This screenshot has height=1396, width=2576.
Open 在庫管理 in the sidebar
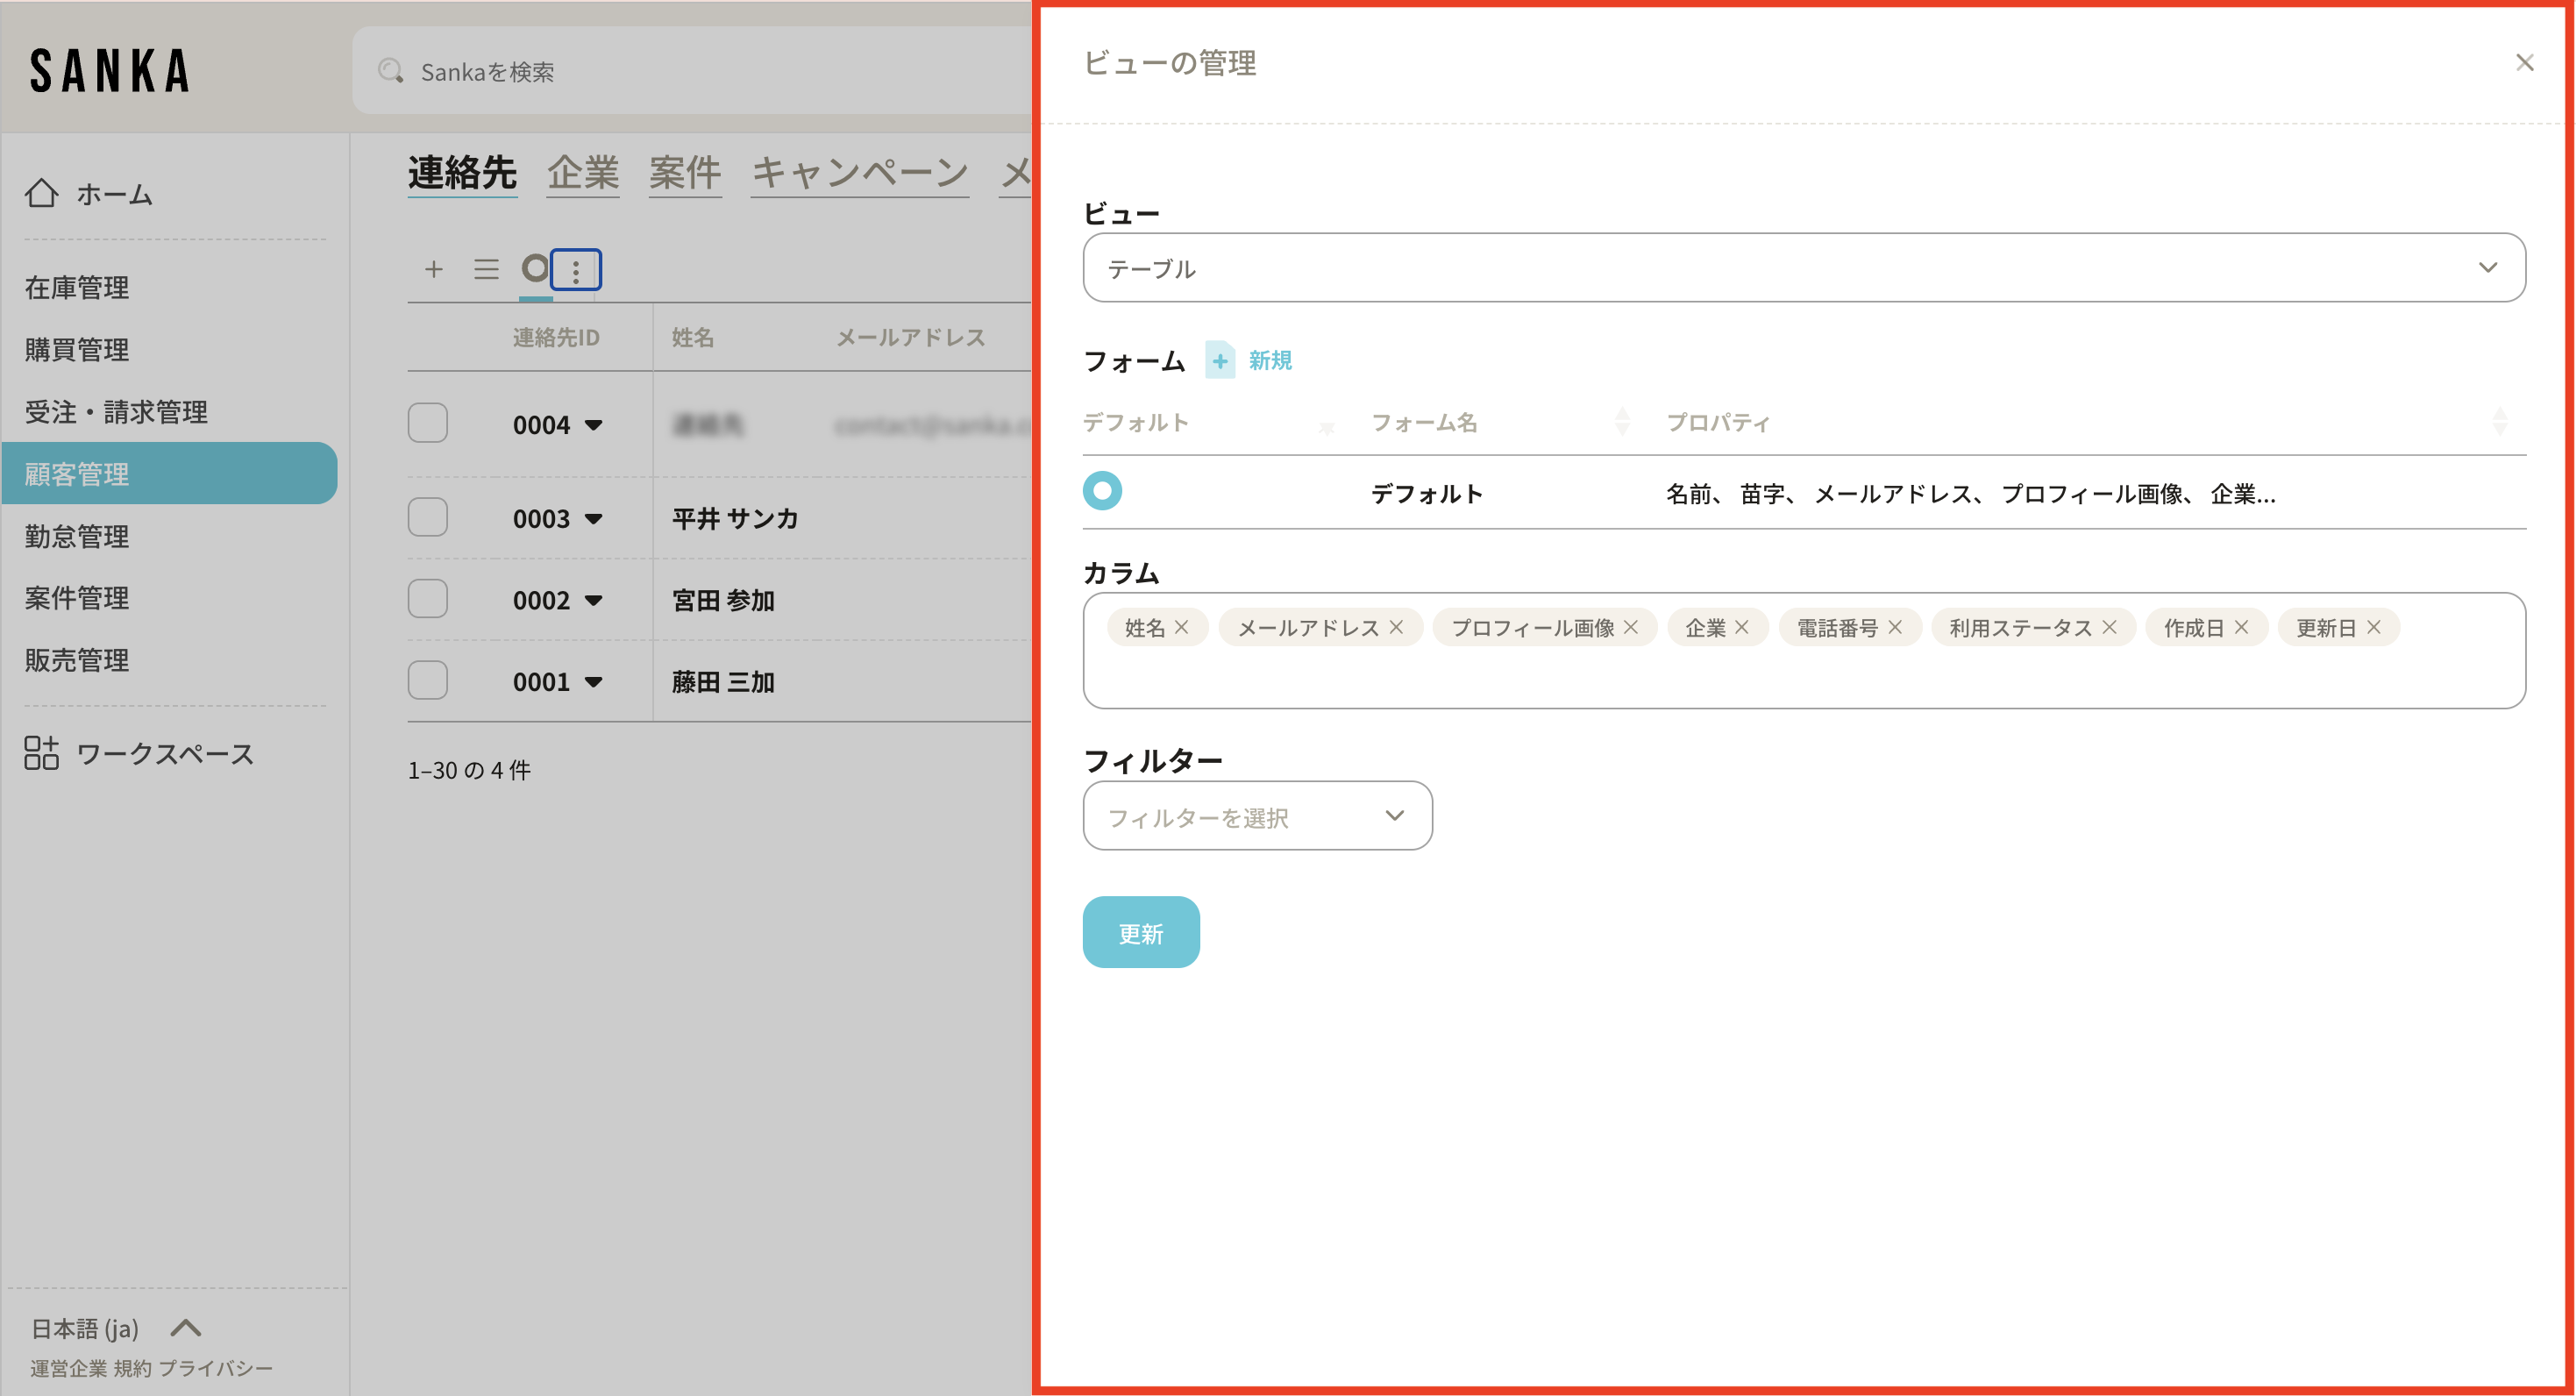pyautogui.click(x=77, y=288)
